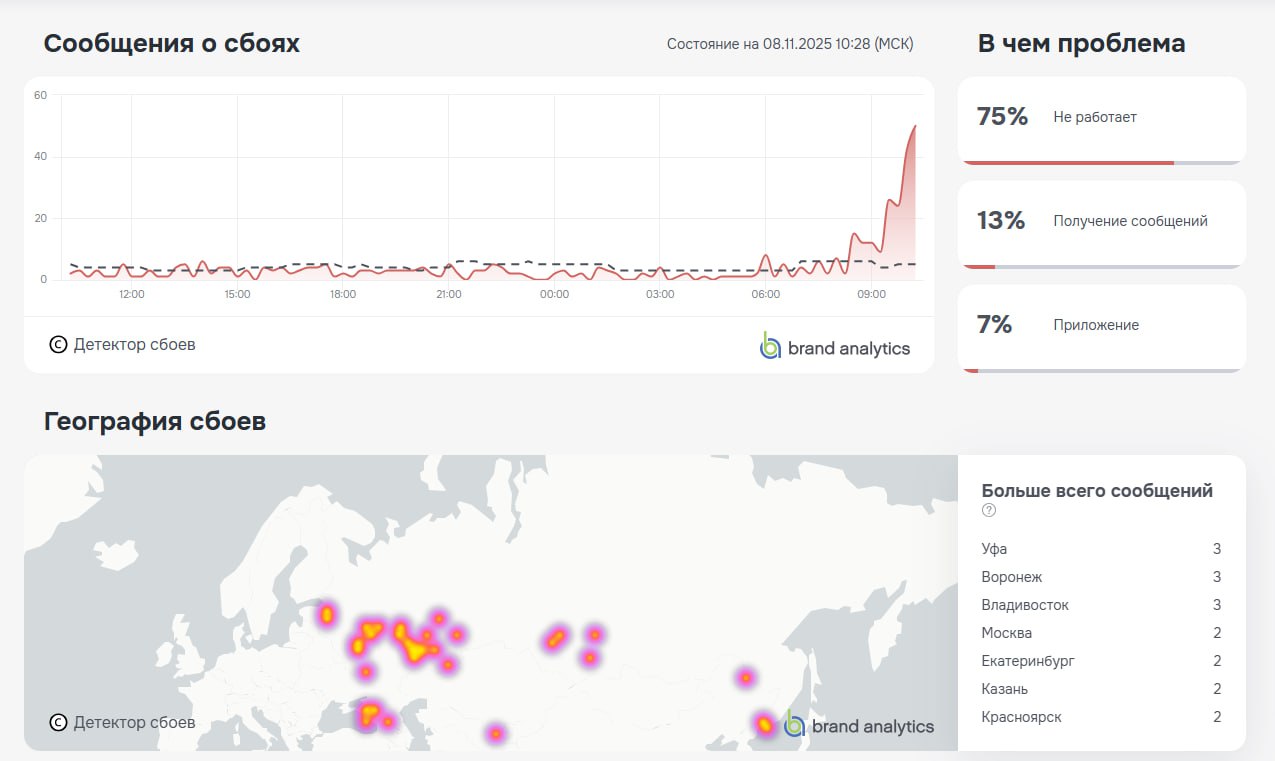Select the "Не работает" 75% problem card

1101,118
